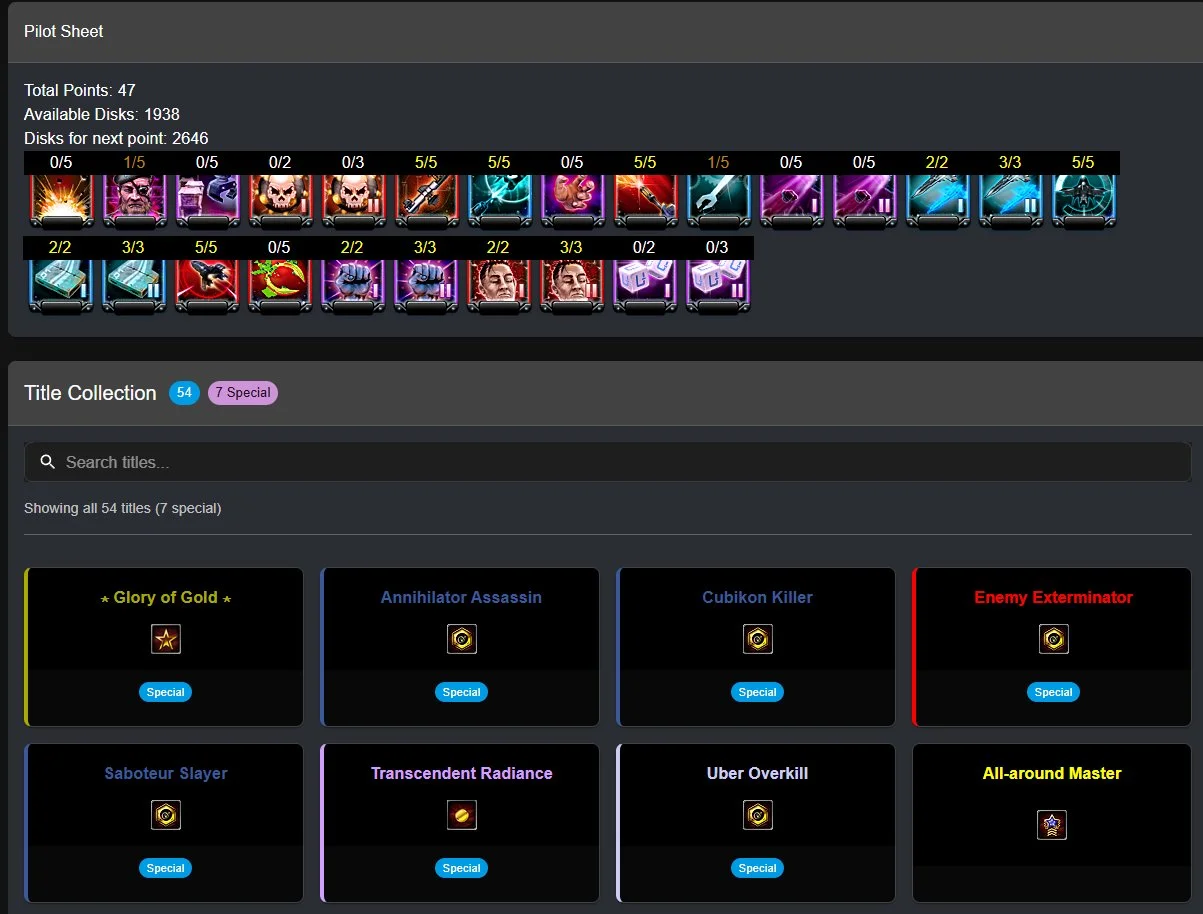Click the star icon under Glory of Gold

coord(166,640)
